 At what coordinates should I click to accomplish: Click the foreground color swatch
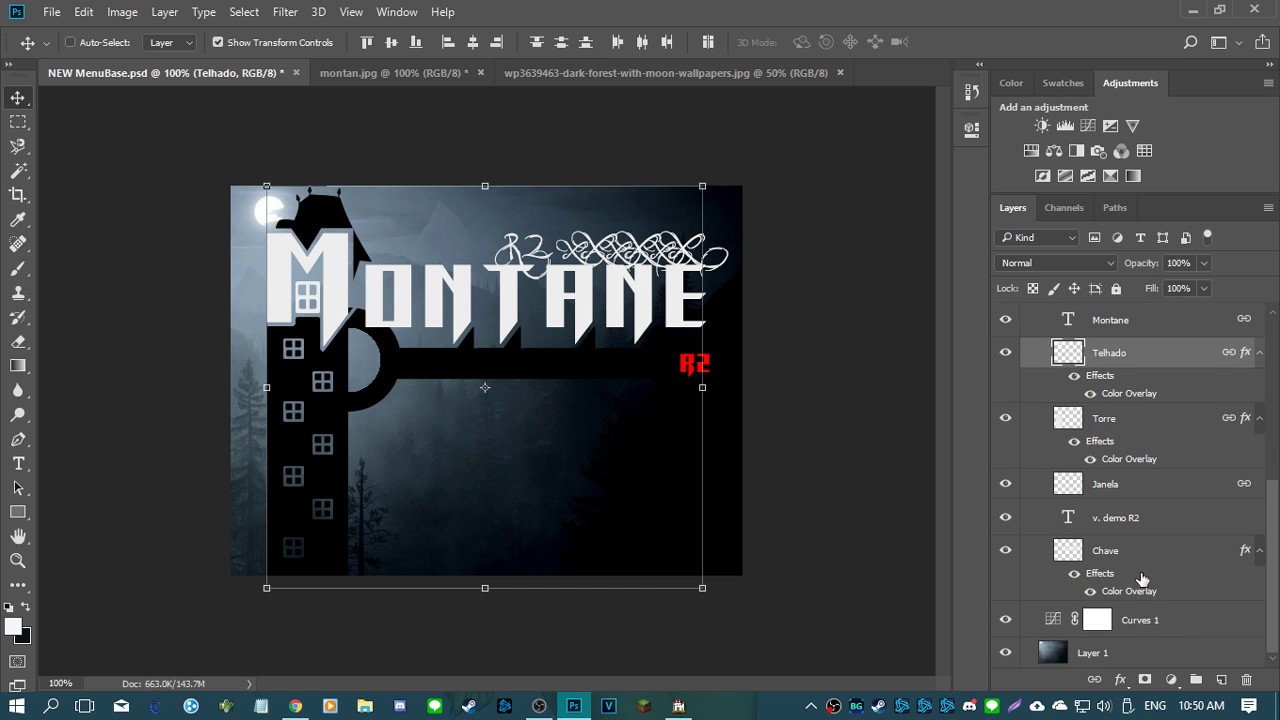point(13,627)
